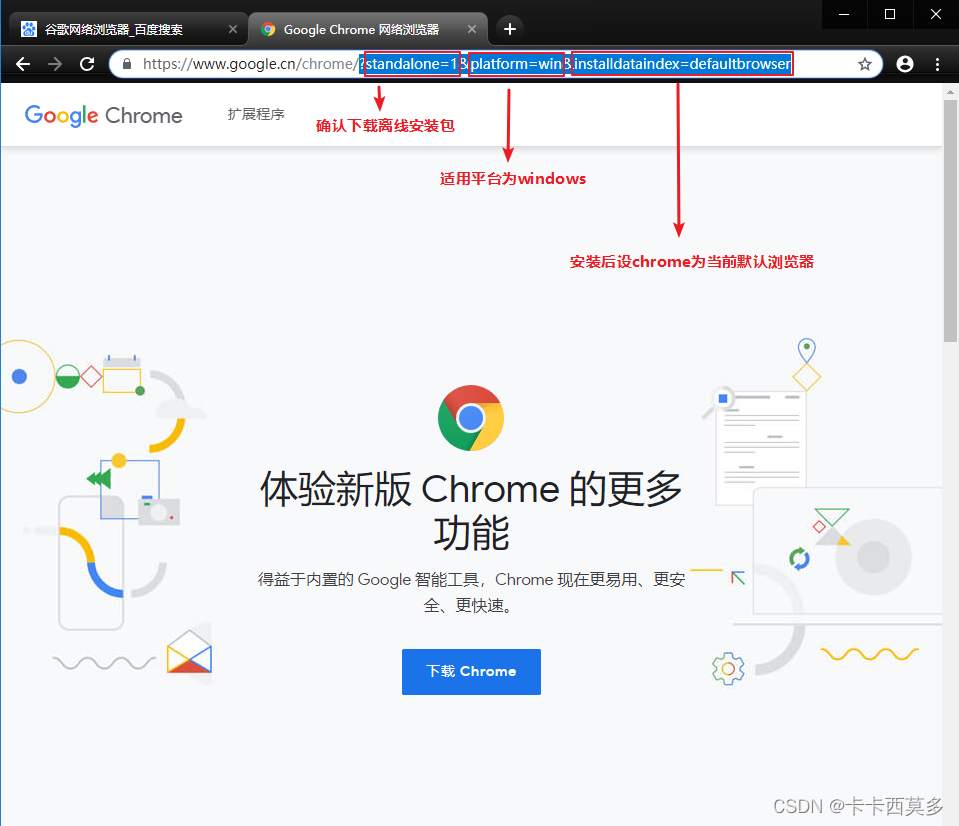Close the browser window
This screenshot has width=959, height=826.
pos(936,14)
